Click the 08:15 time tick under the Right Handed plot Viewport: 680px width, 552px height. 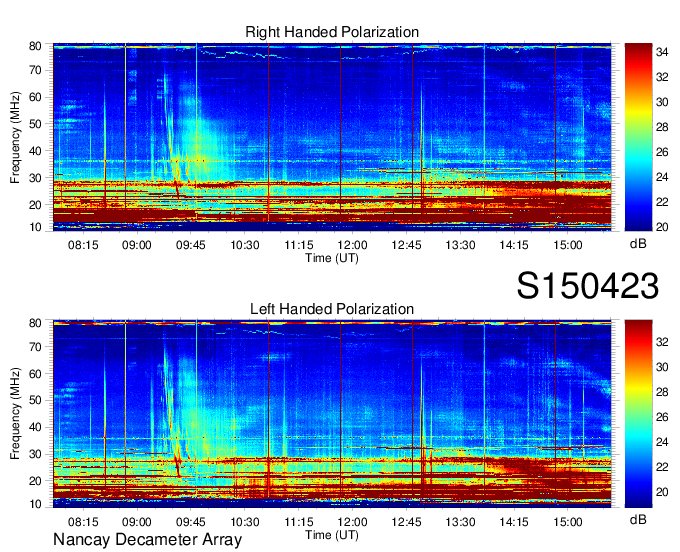83,245
